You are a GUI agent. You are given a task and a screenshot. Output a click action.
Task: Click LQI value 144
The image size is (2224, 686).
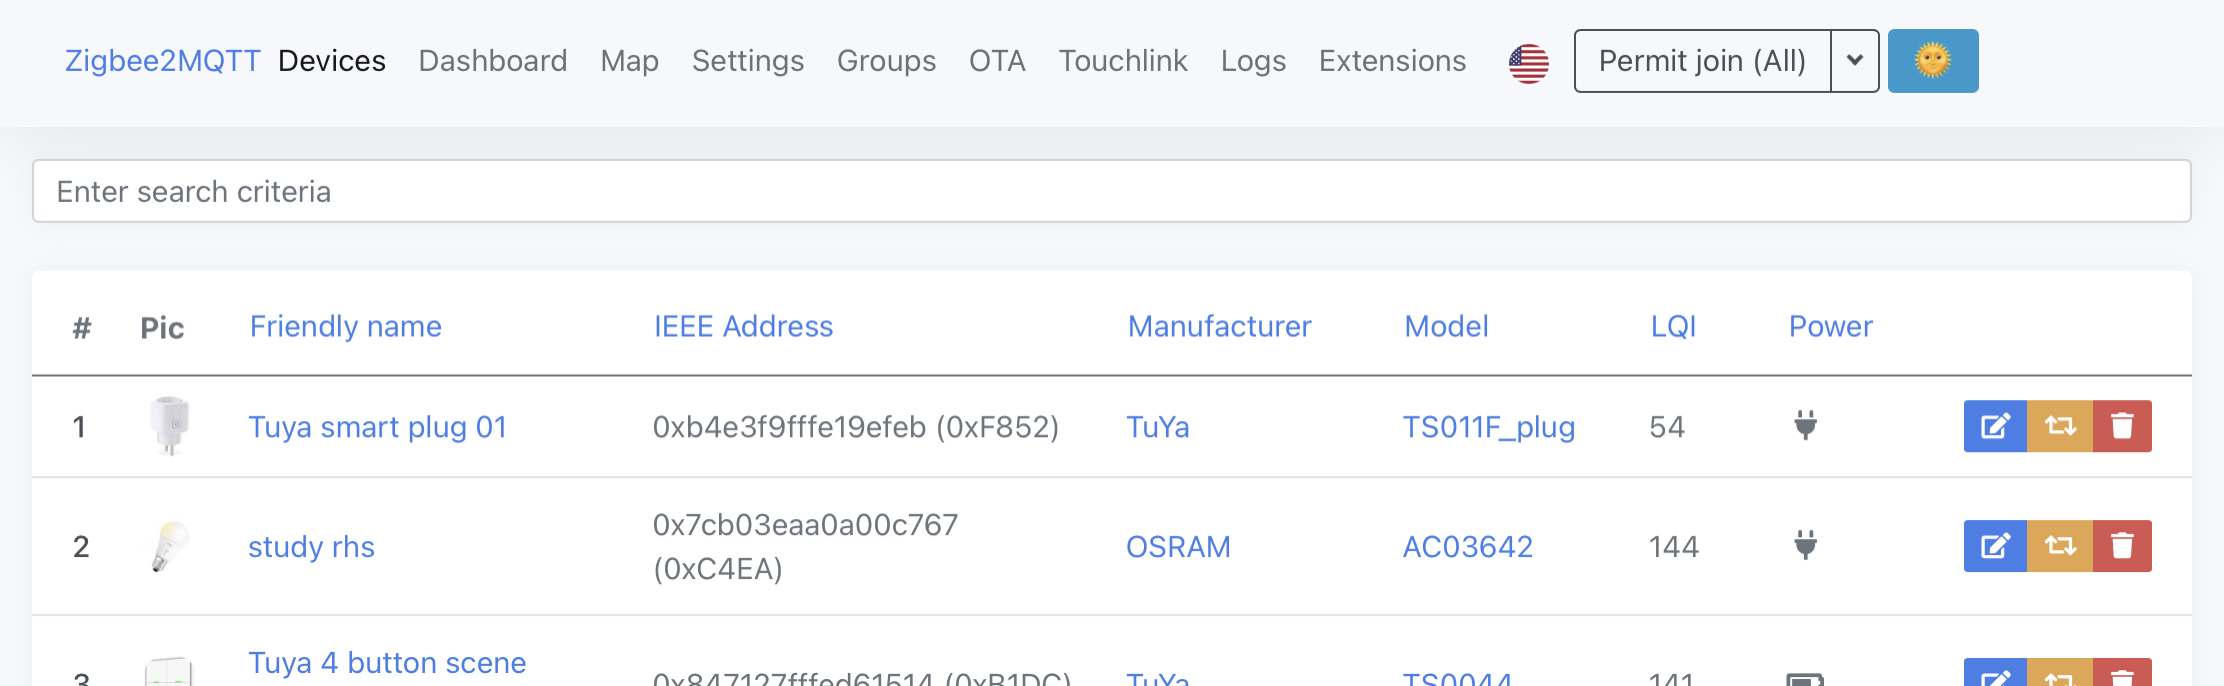(x=1673, y=547)
